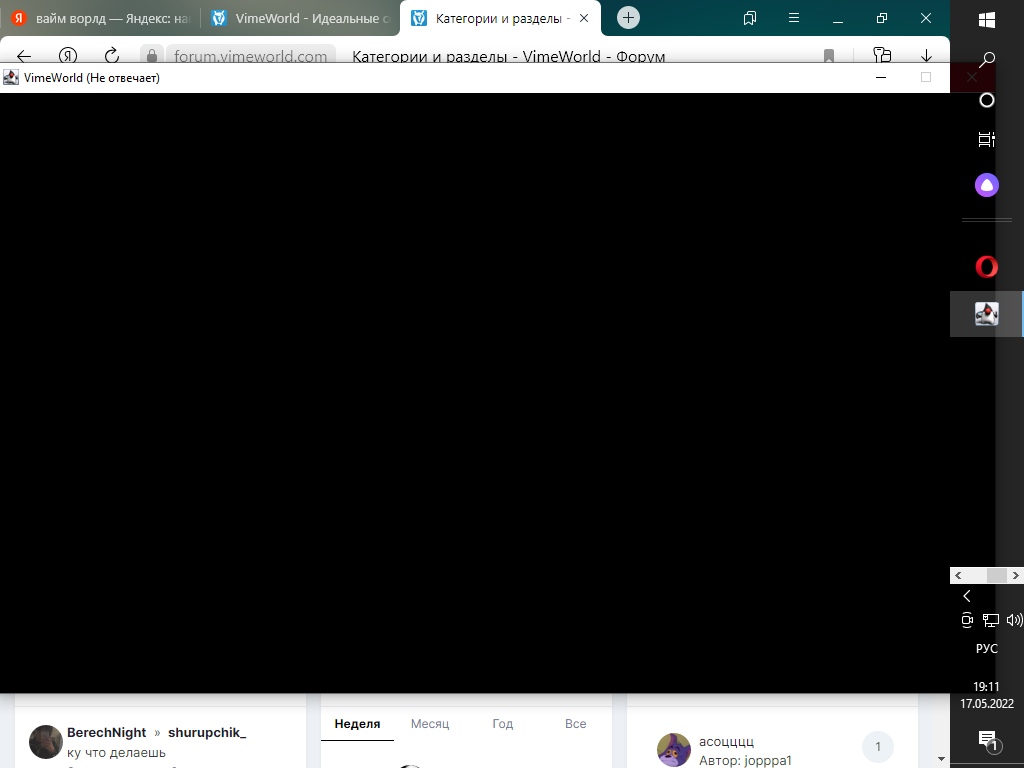Click the volume speaker tray icon
The image size is (1024, 768).
point(1014,620)
